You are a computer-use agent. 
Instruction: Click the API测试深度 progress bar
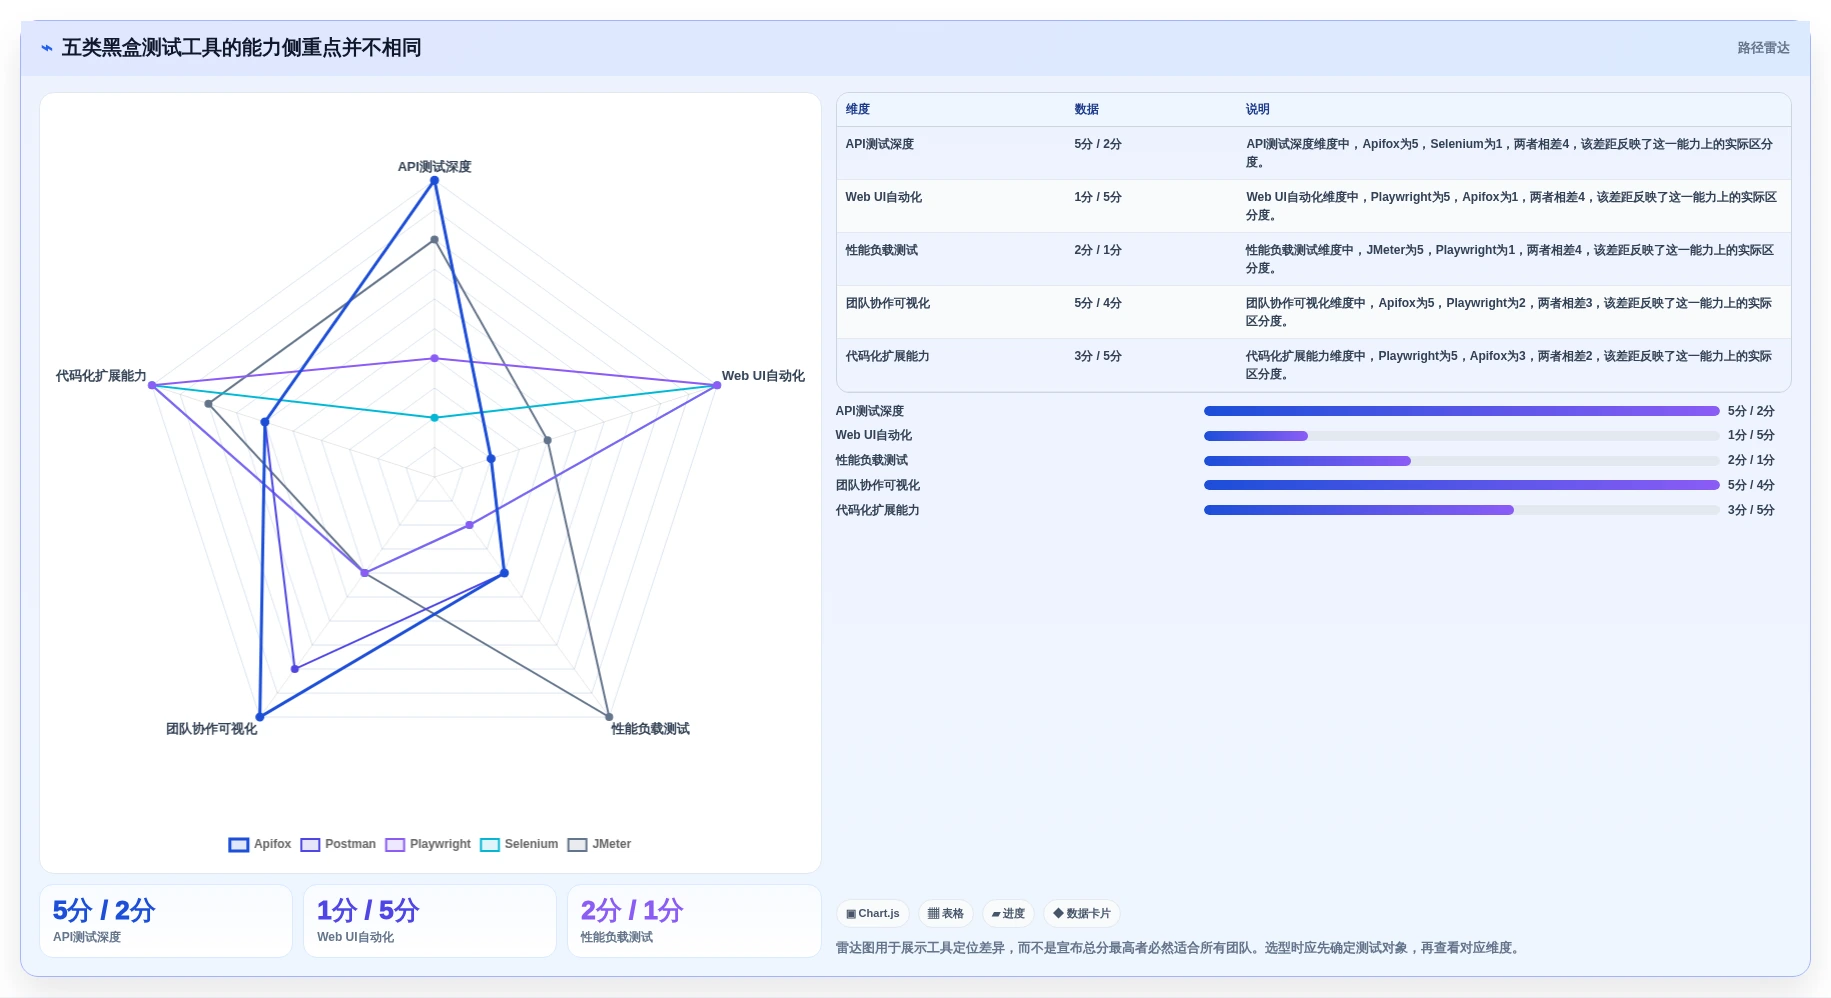1461,411
